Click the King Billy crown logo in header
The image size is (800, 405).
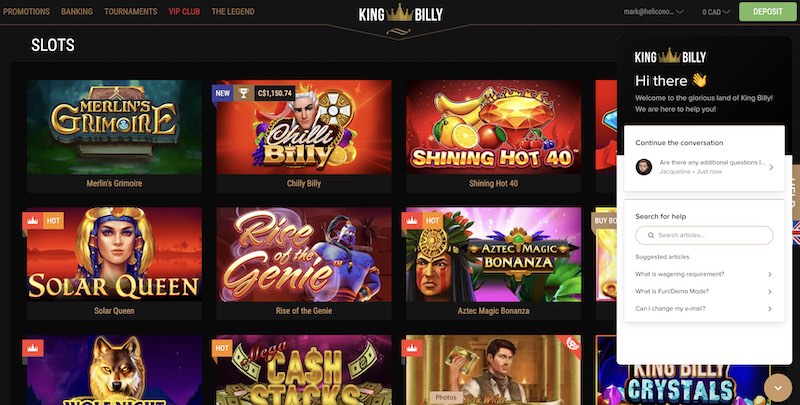click(x=401, y=14)
